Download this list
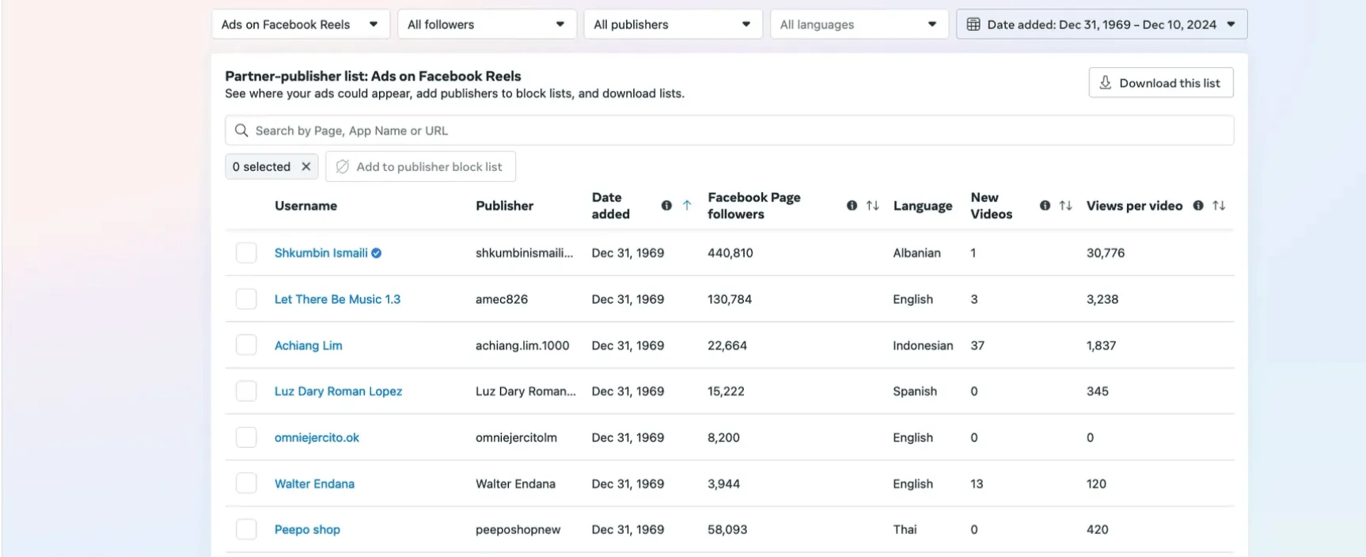 [1161, 83]
